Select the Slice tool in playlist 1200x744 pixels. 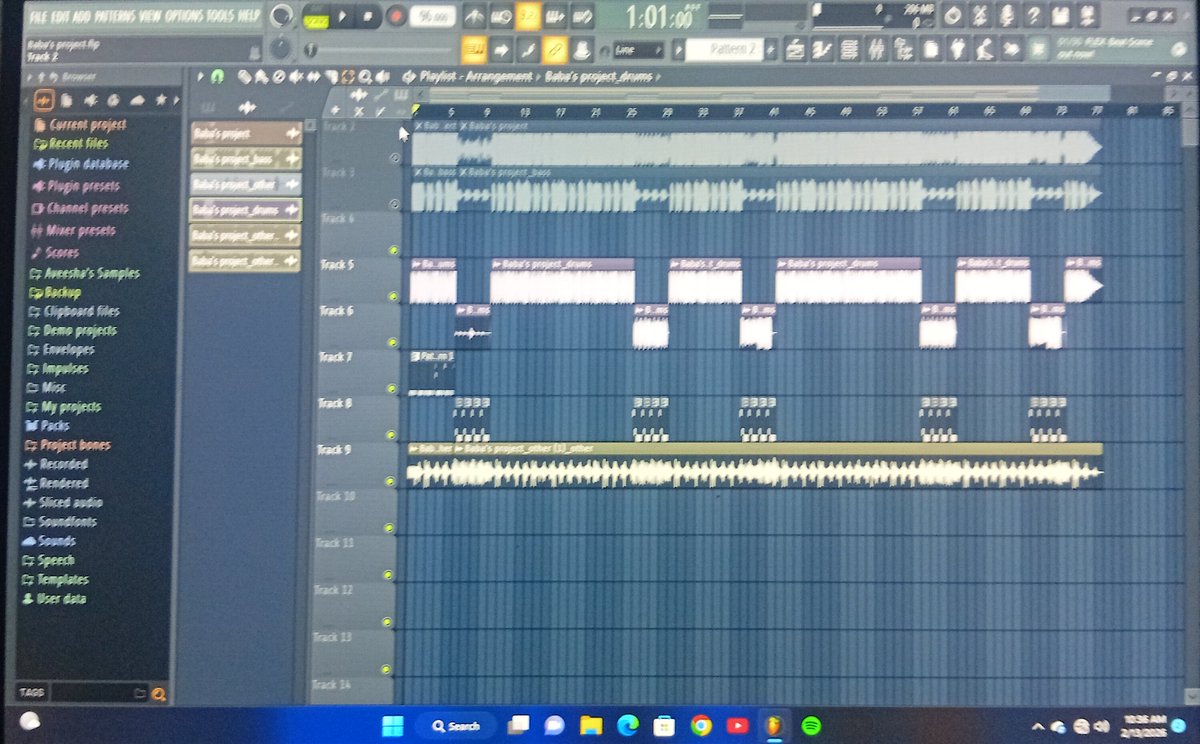click(x=331, y=77)
